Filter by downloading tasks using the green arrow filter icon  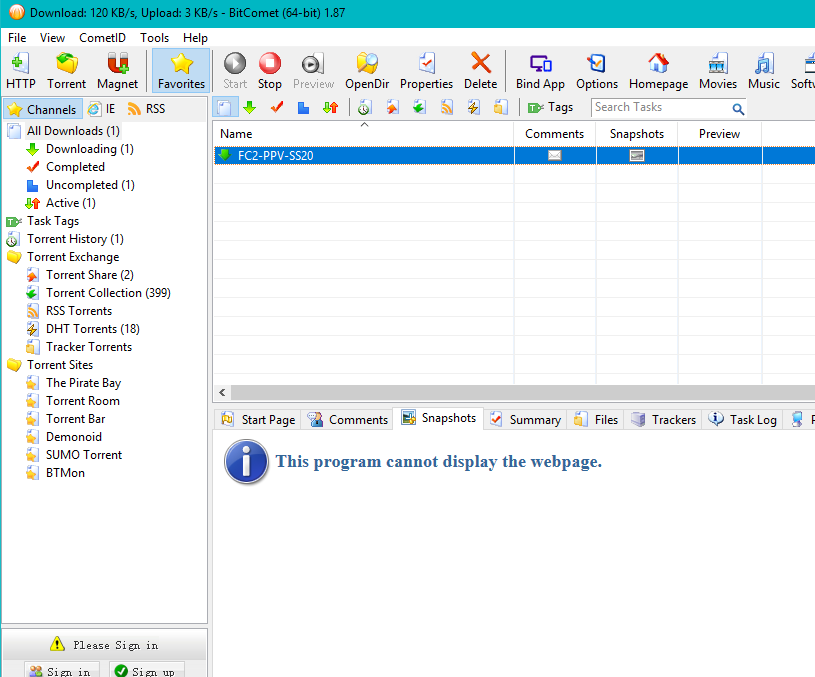[x=250, y=108]
